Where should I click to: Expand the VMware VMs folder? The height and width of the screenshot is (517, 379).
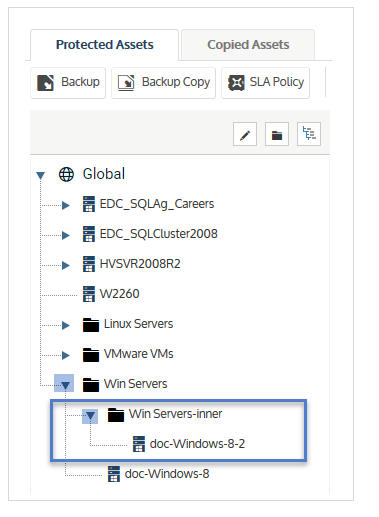[x=66, y=355]
